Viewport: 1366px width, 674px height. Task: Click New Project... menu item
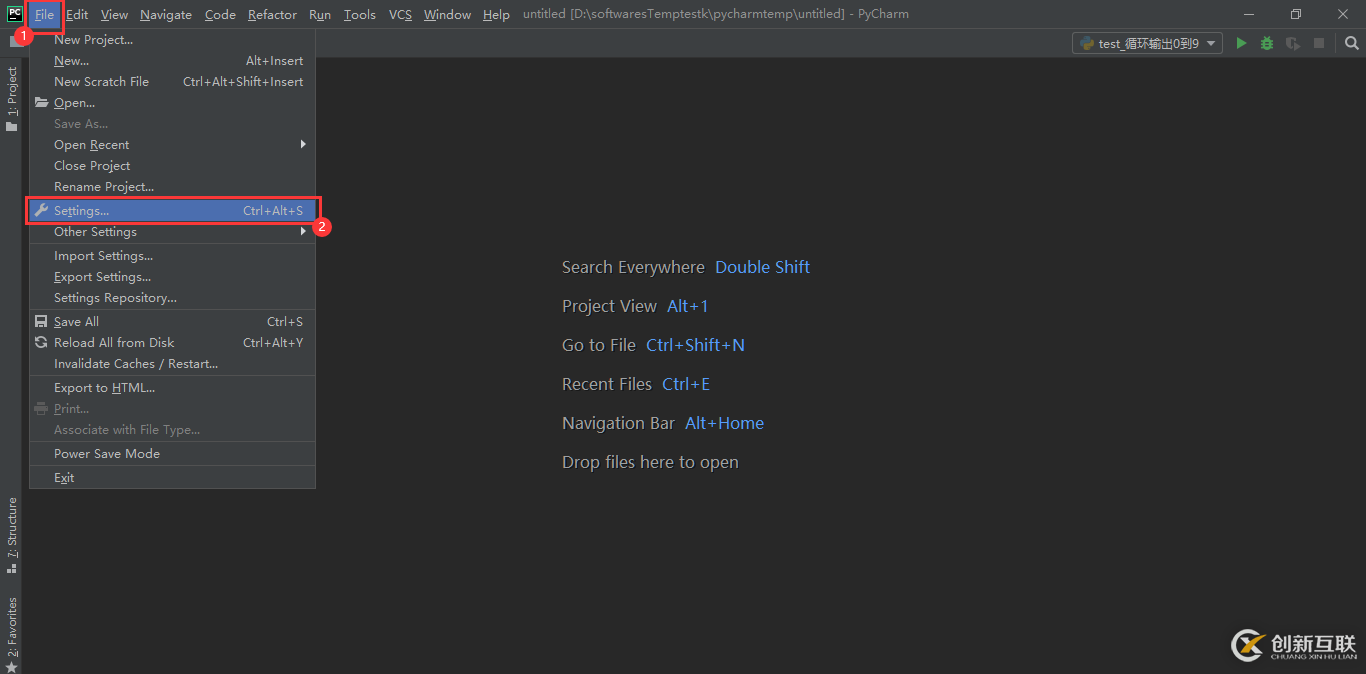(x=93, y=40)
